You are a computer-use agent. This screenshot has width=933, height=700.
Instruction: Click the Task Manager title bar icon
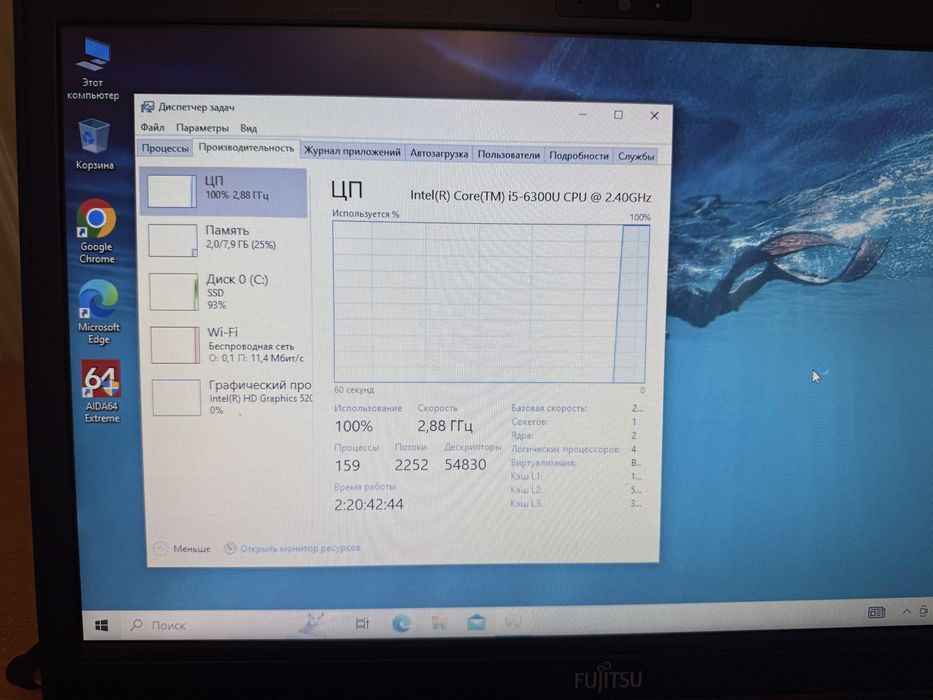(147, 107)
